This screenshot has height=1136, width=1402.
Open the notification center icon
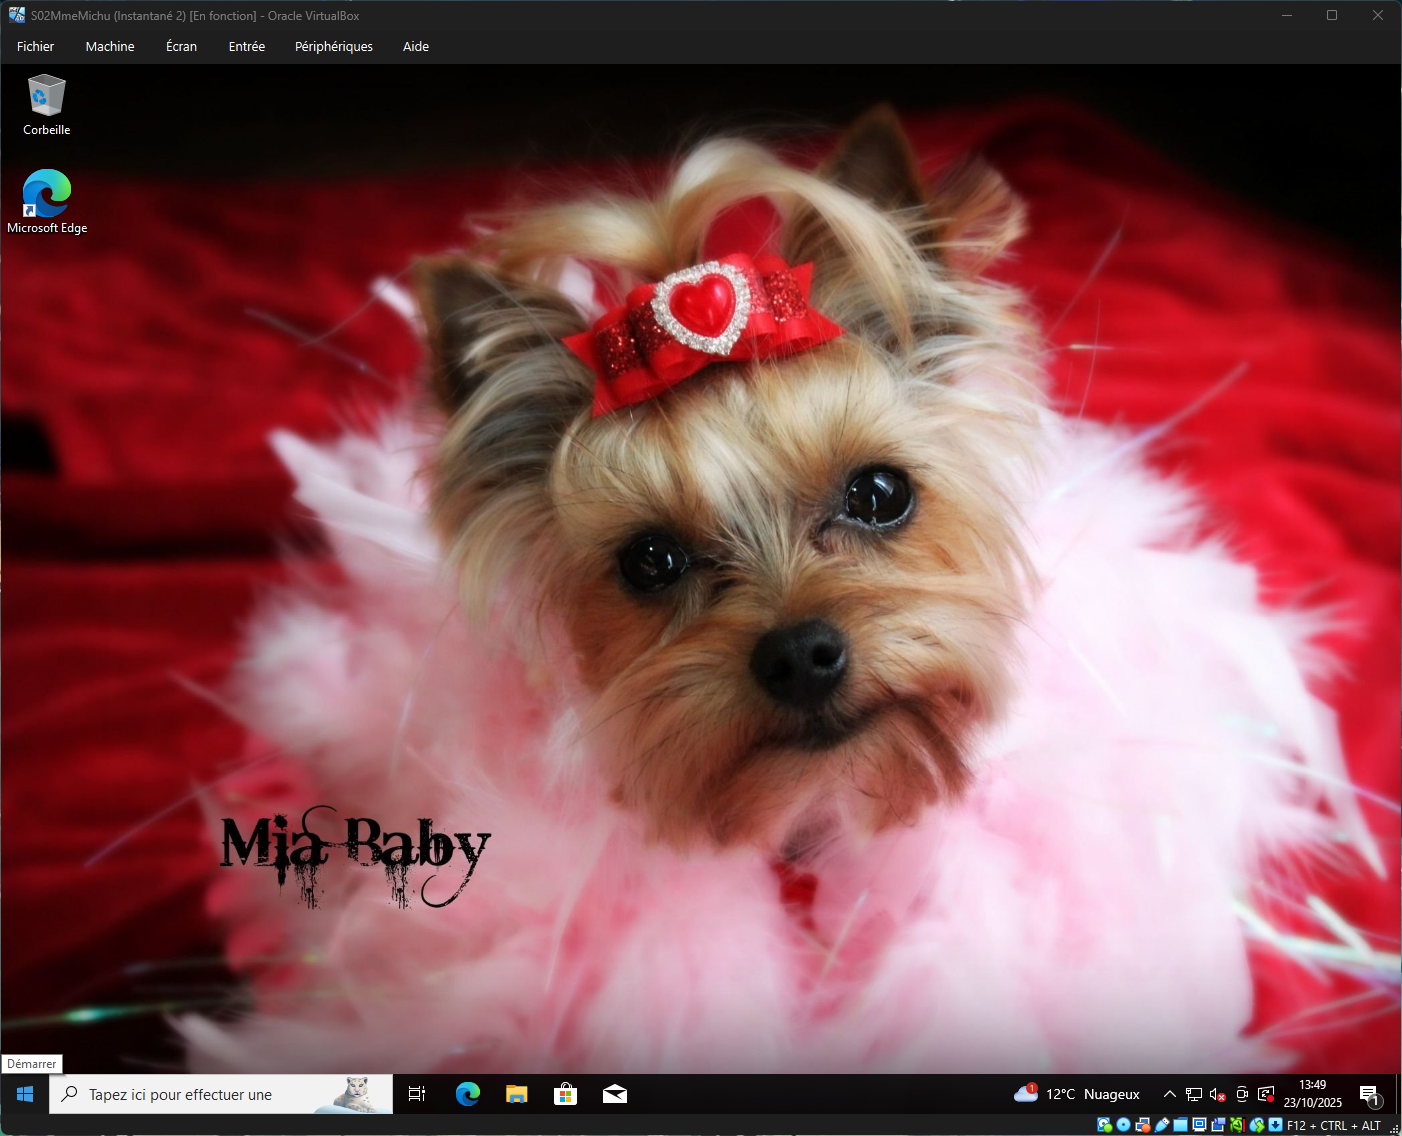point(1369,1094)
